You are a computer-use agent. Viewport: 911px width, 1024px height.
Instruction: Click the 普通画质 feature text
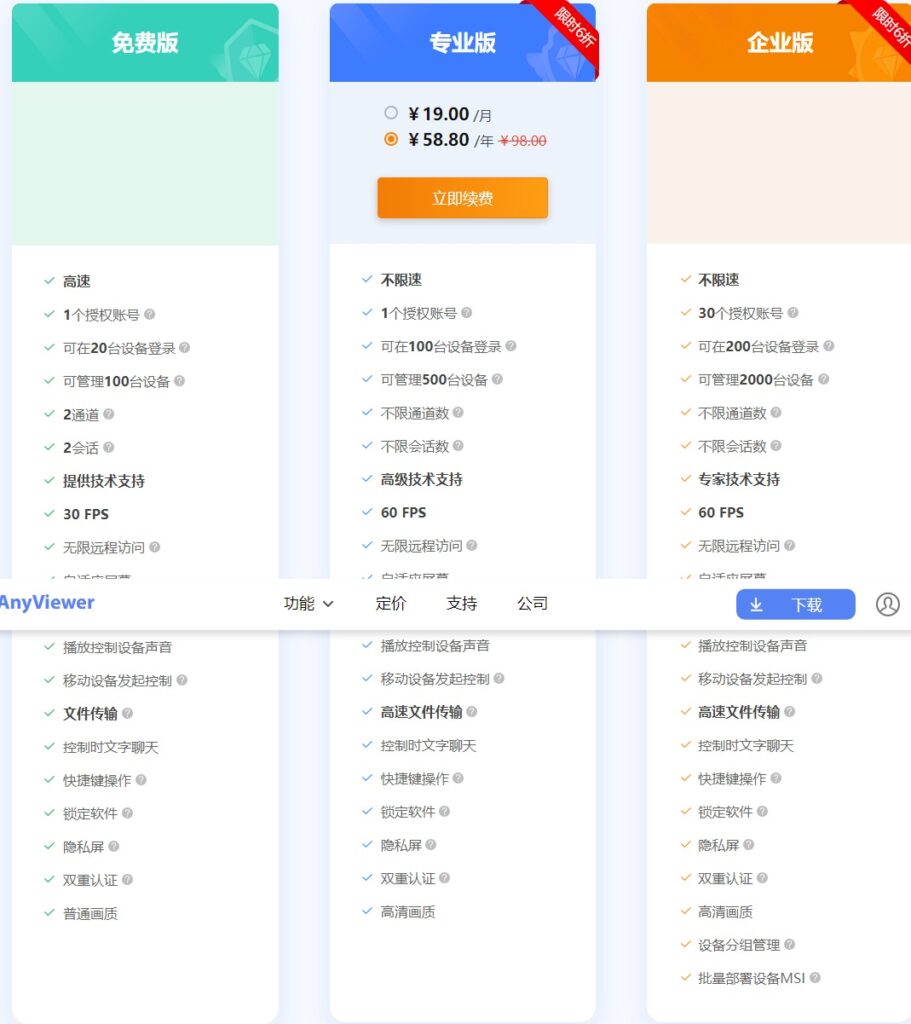pyautogui.click(x=90, y=914)
